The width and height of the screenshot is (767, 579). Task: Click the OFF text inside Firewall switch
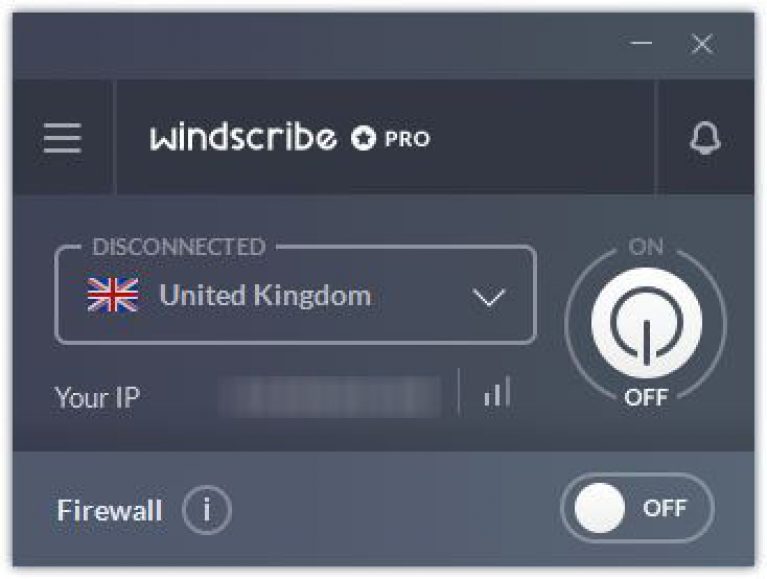(x=665, y=508)
